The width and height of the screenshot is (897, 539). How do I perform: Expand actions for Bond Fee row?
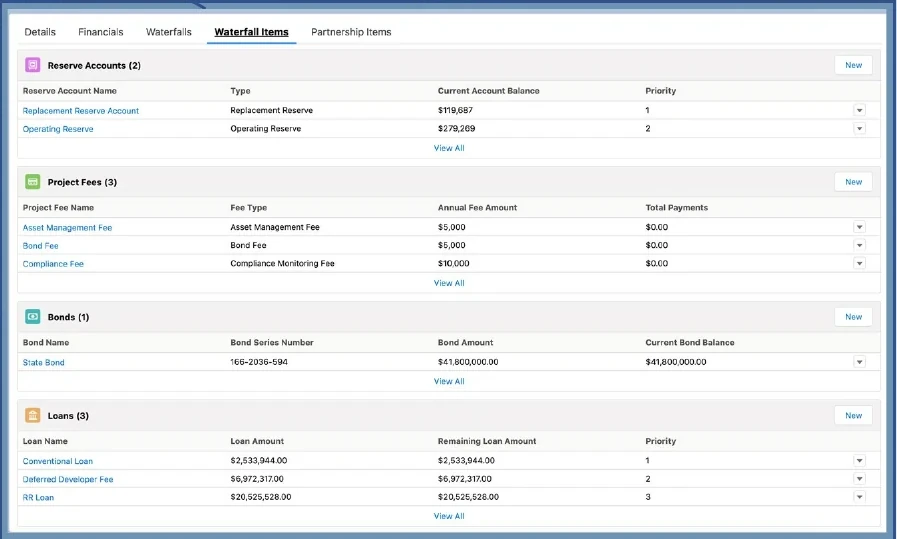pos(859,245)
